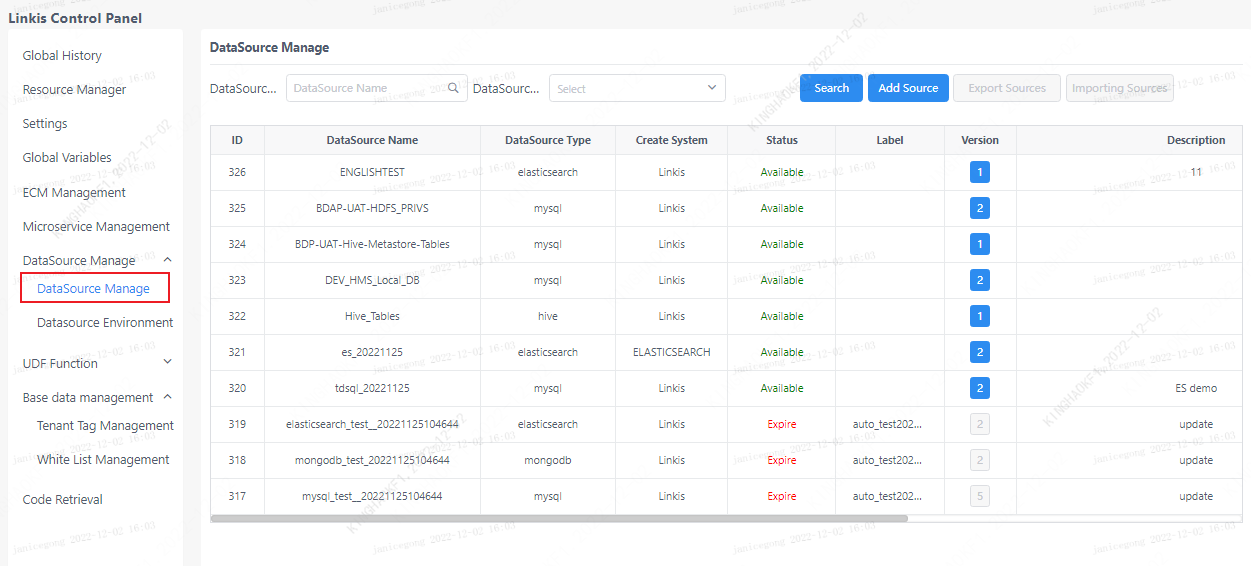
Task: Open Tenant Tag Management page
Action: 105,426
